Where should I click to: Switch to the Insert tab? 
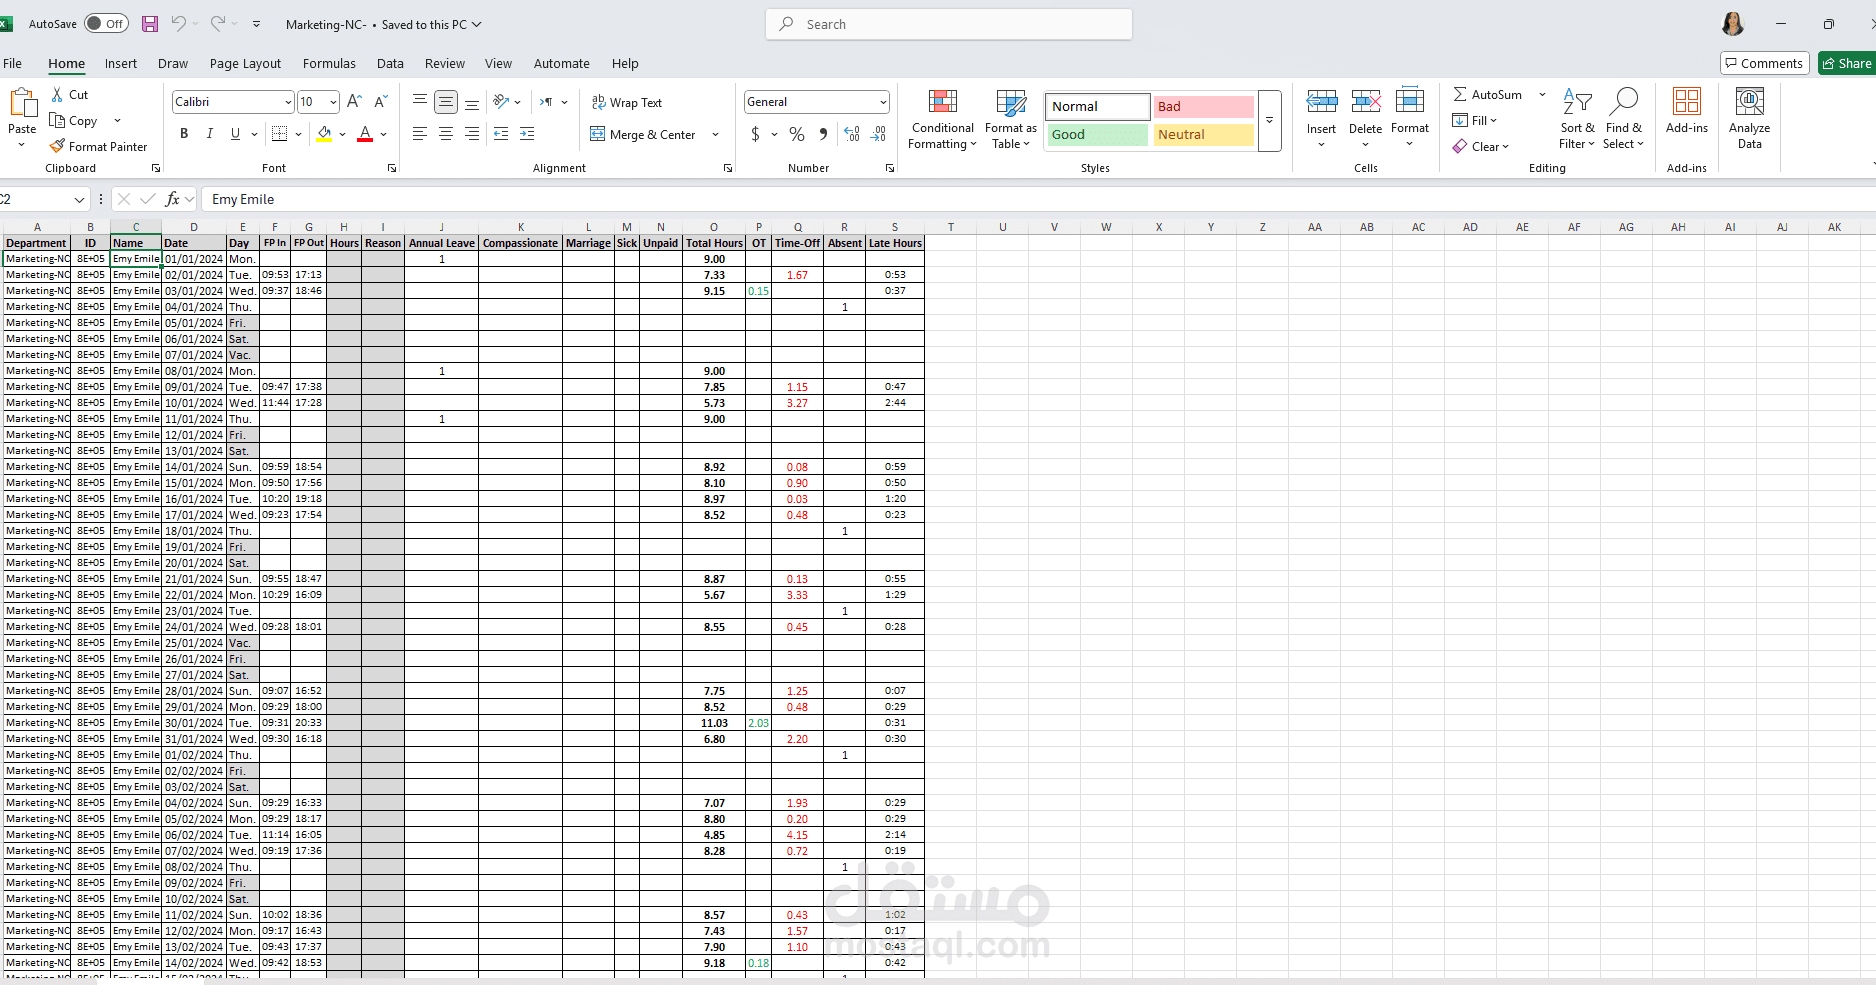coord(121,63)
